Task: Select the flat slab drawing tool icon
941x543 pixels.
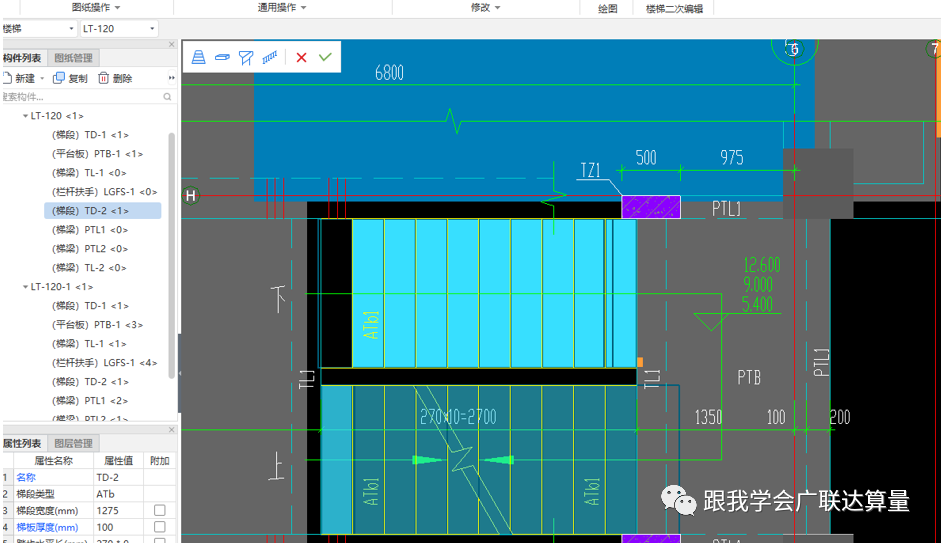Action: [x=222, y=57]
